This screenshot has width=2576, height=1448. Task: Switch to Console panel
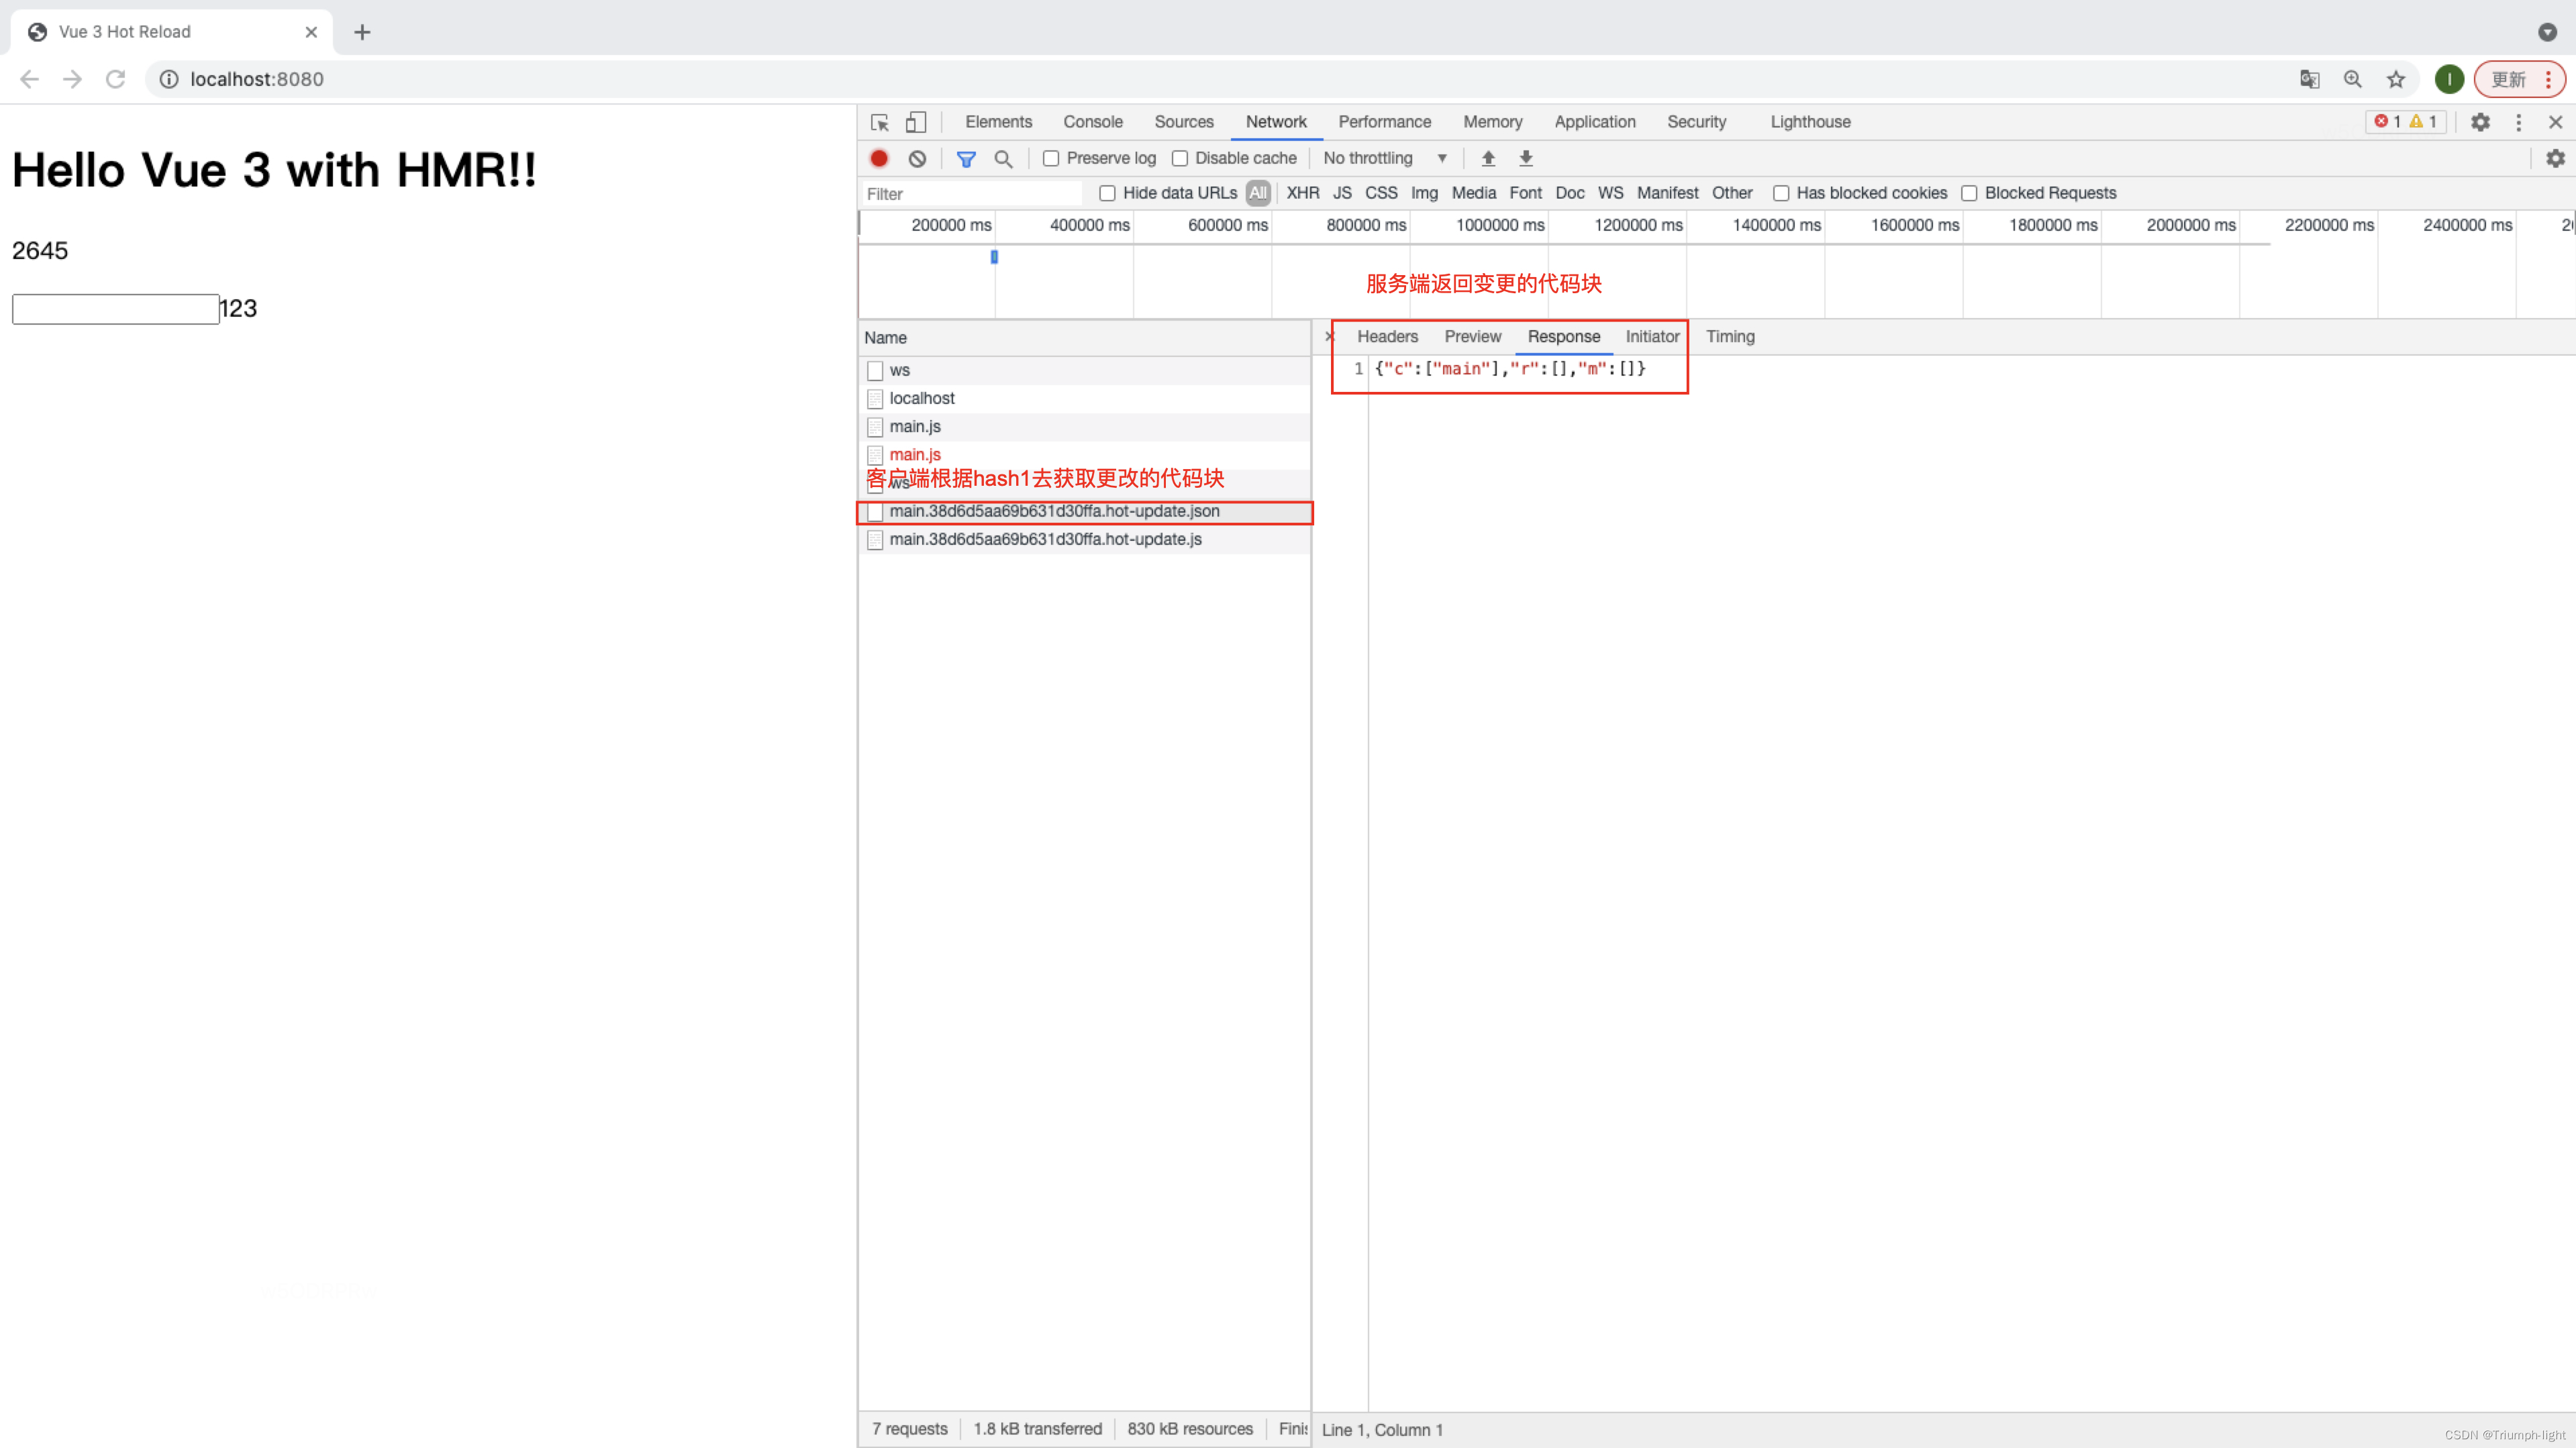point(1092,122)
